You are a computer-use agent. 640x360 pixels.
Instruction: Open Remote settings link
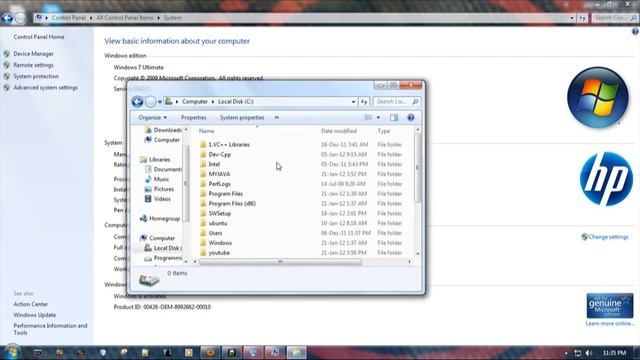point(33,65)
